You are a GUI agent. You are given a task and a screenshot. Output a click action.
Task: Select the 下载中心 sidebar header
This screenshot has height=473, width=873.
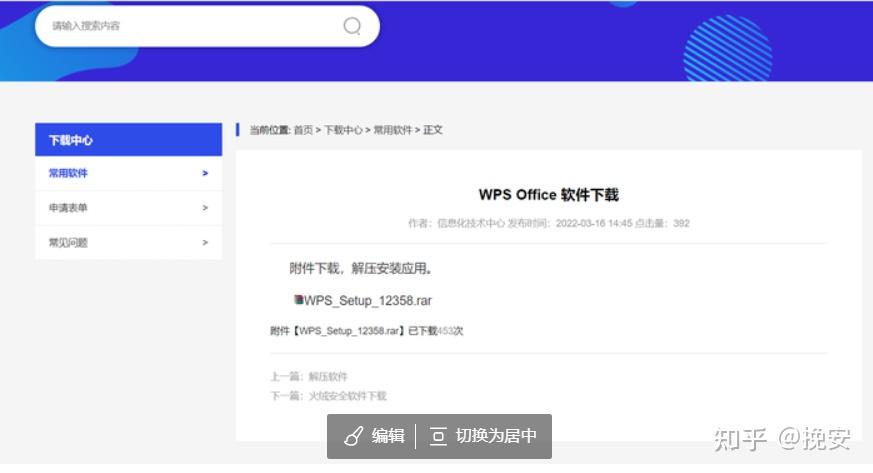click(129, 140)
